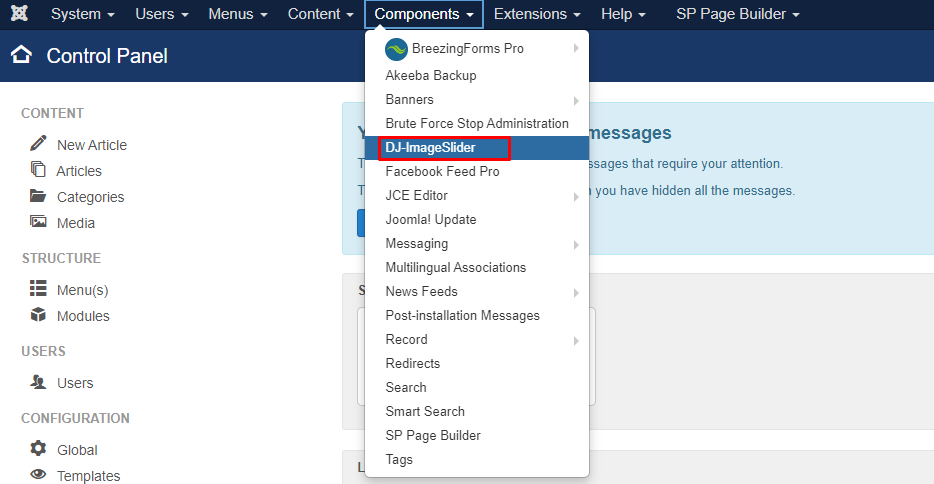Click the Users people icon
Screen dimensions: 934x484
pos(38,382)
